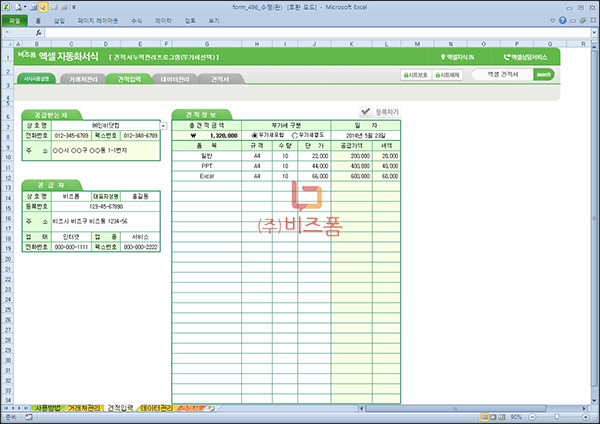Click the highlighted cursor icon in quick access toolbar
The height and width of the screenshot is (424, 600).
click(43, 7)
